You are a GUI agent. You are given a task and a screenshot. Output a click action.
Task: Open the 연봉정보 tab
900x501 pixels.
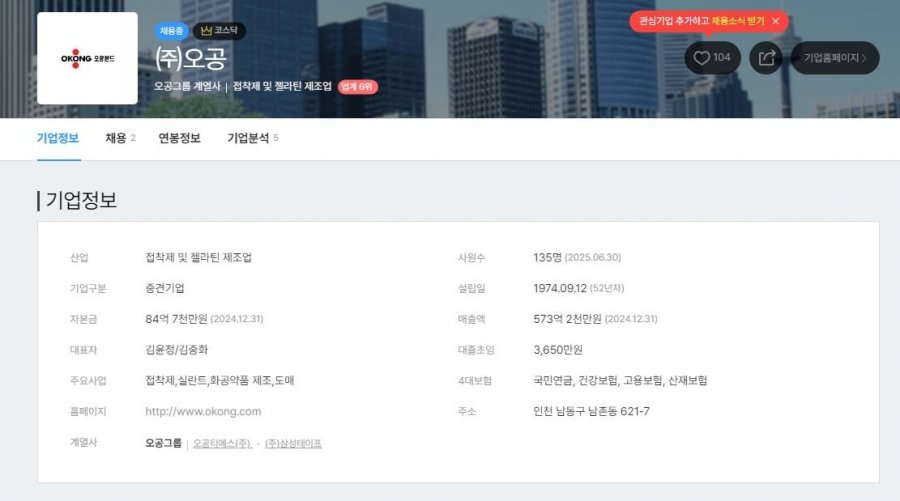tap(179, 138)
